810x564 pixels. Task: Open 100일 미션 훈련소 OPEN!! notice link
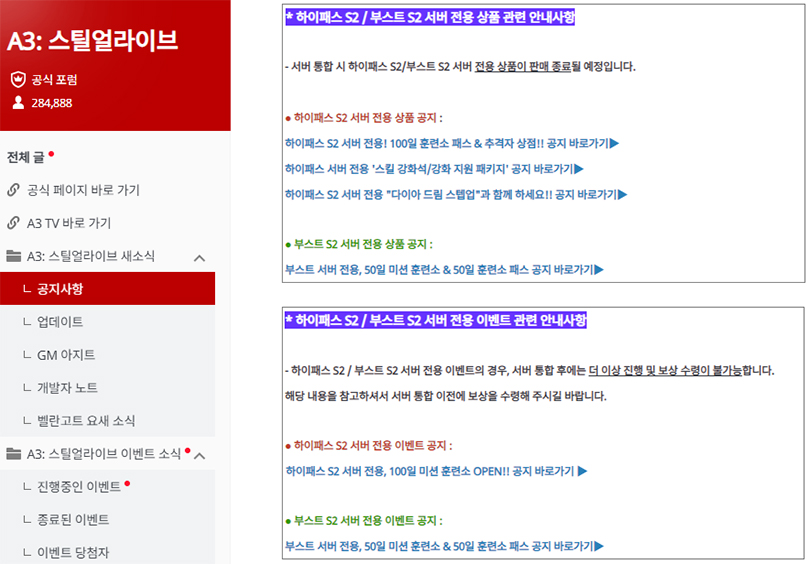(x=436, y=471)
